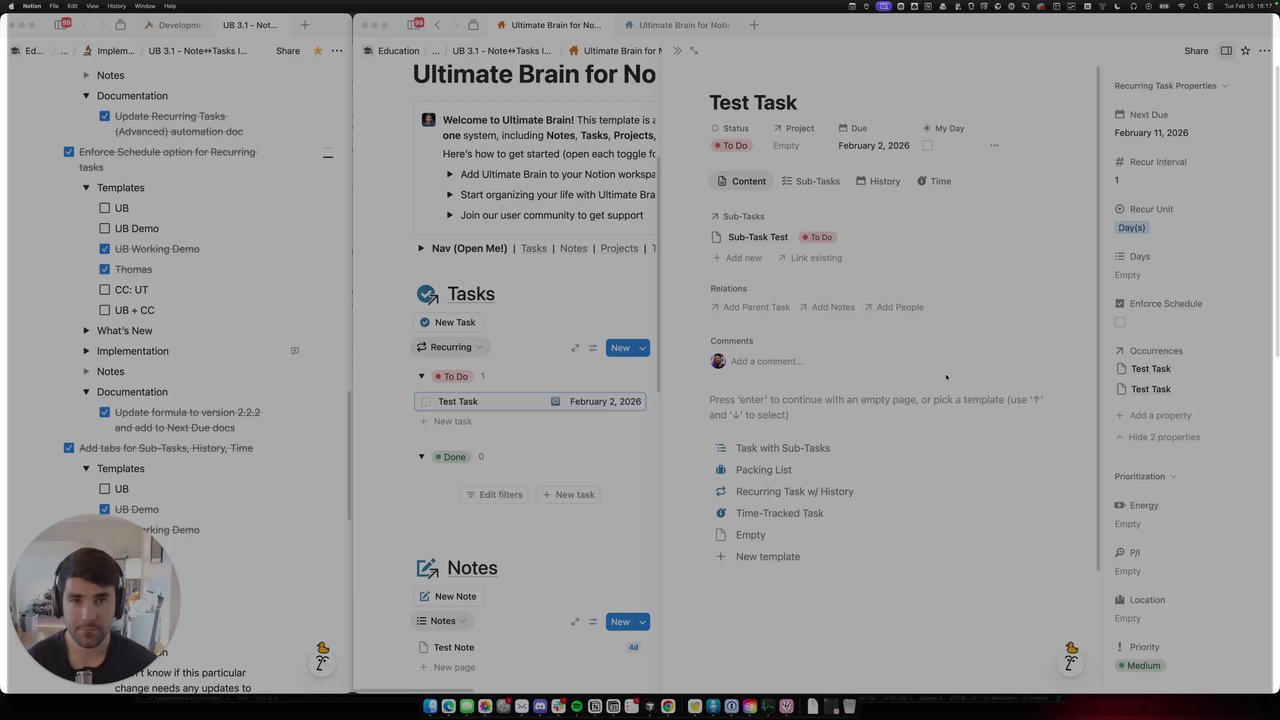Click the New Task button
Image resolution: width=1280 pixels, height=720 pixels.
pyautogui.click(x=446, y=322)
